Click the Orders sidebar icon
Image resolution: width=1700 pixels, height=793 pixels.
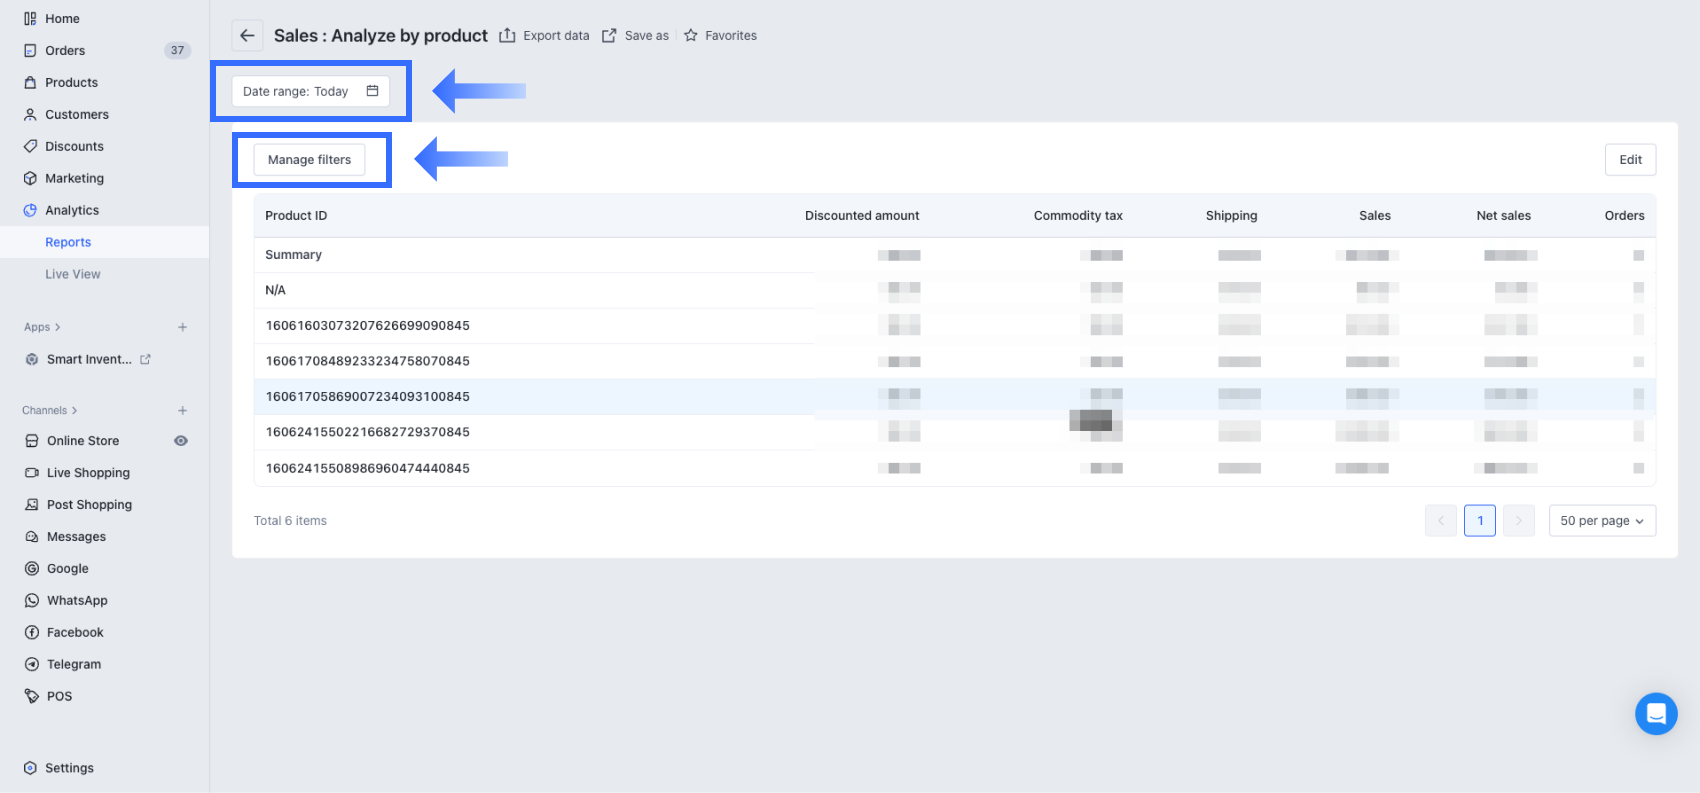pyautogui.click(x=30, y=50)
